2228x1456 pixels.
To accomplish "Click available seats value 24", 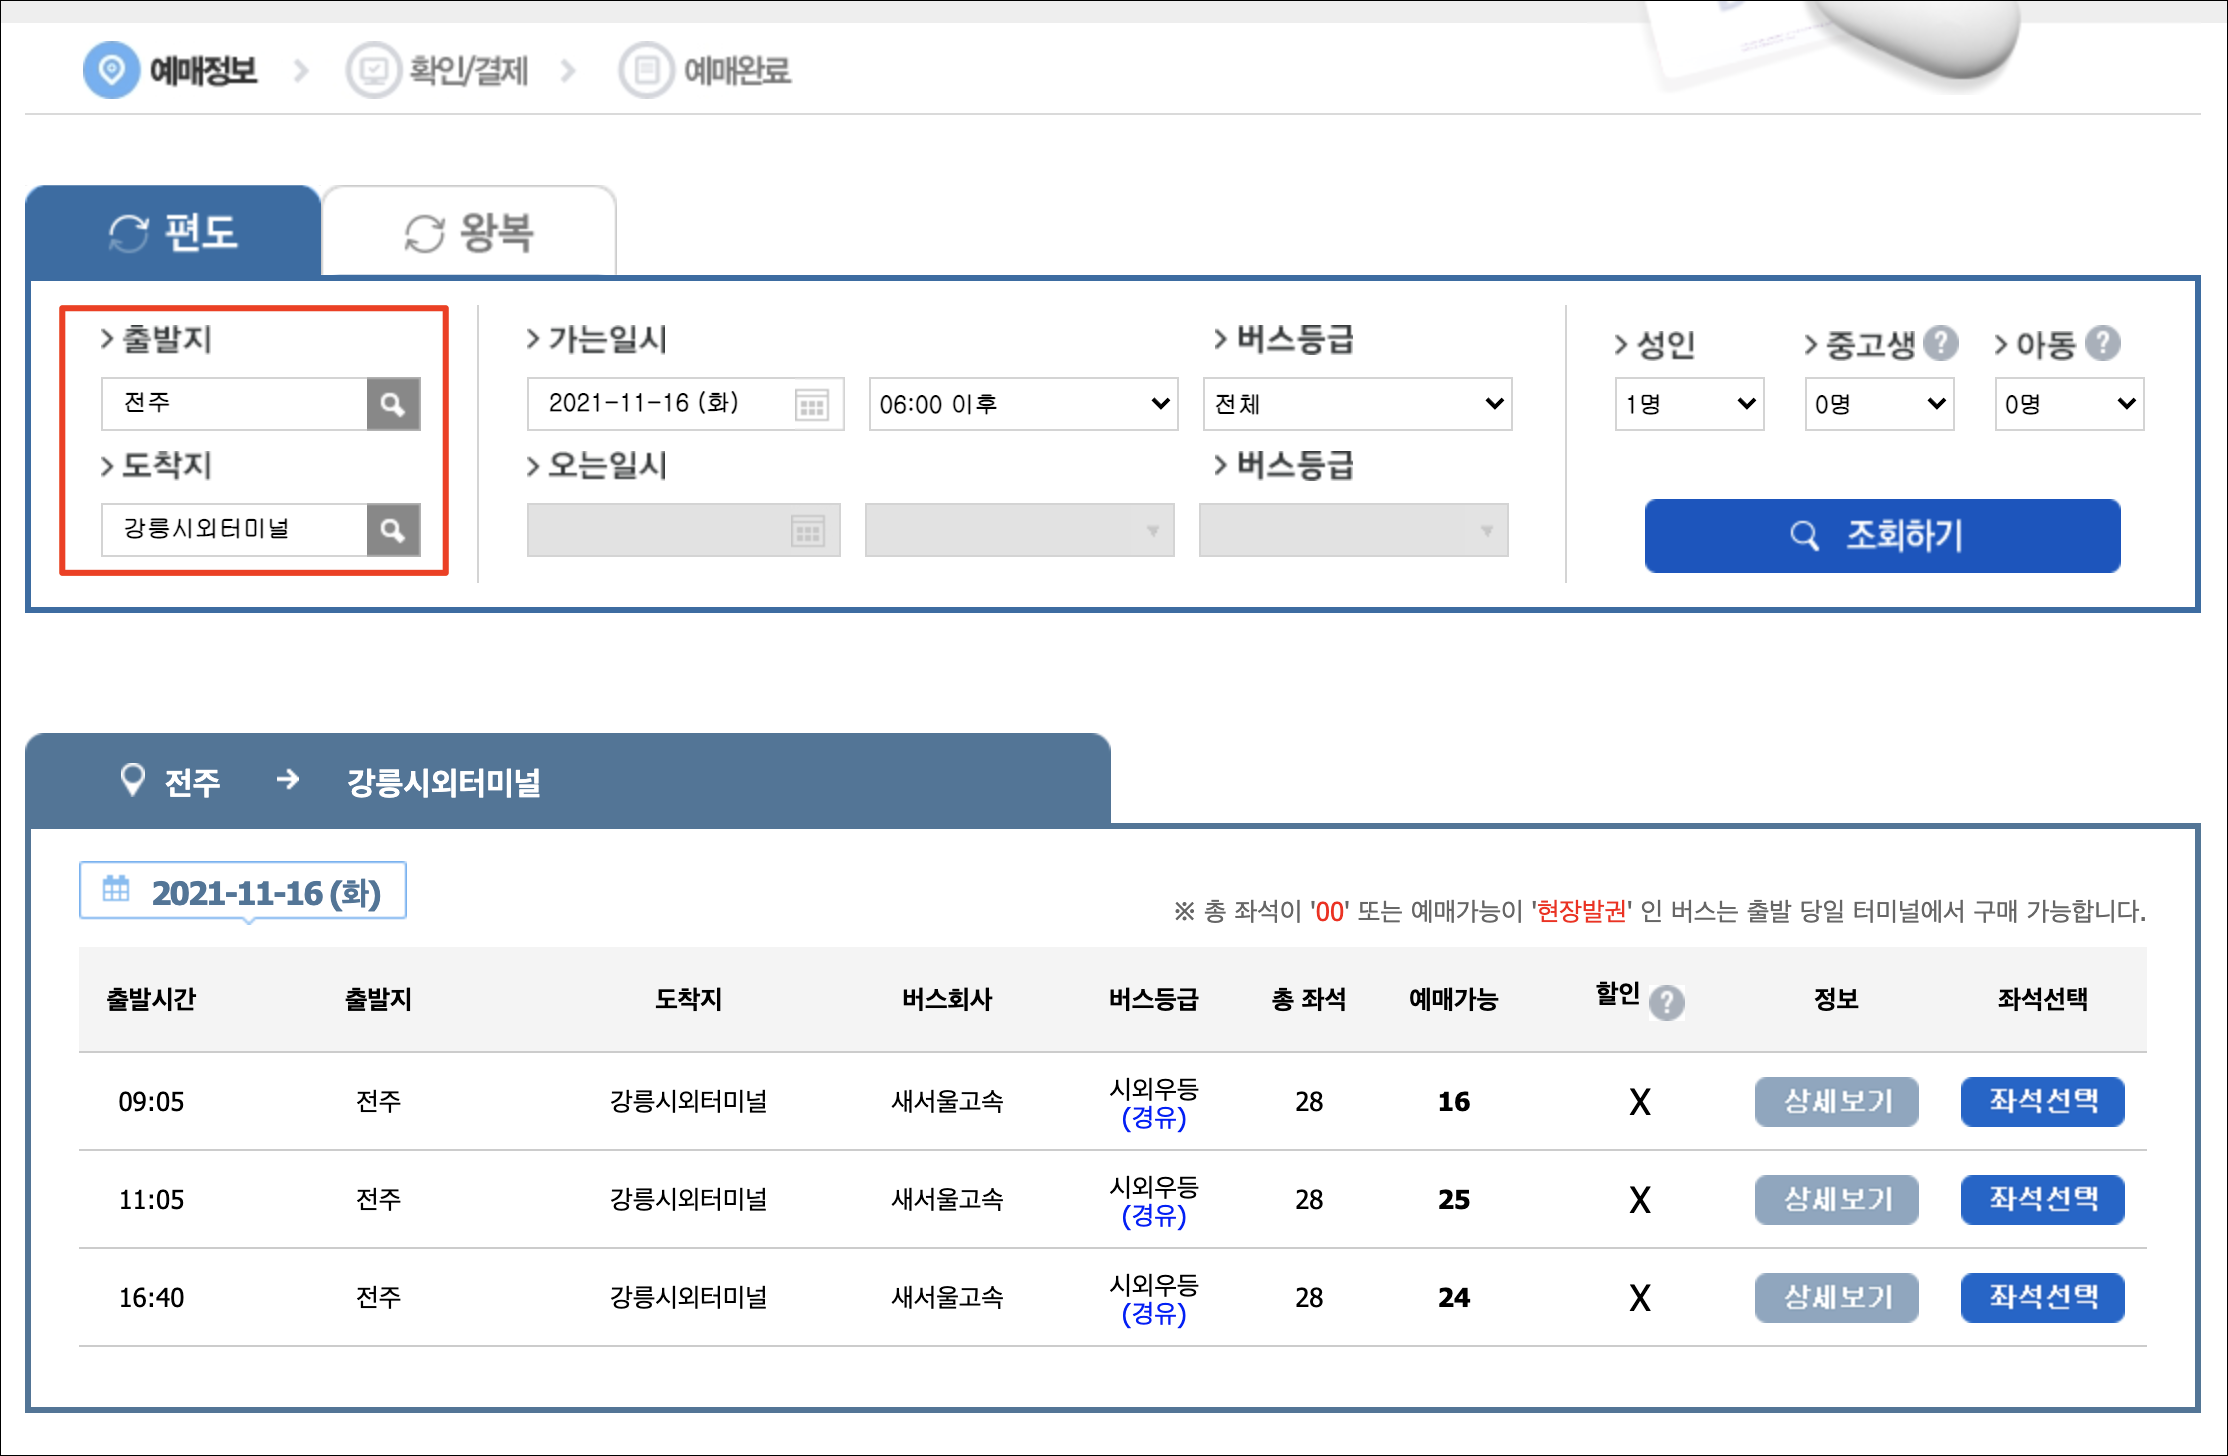I will [x=1453, y=1298].
